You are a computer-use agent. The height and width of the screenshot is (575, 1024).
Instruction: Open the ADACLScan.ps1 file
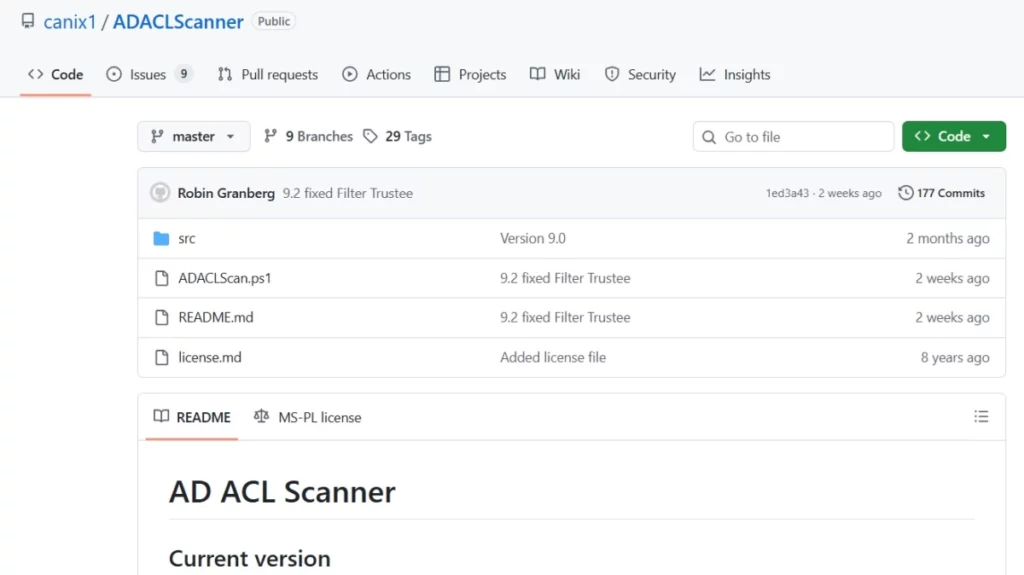tap(225, 278)
